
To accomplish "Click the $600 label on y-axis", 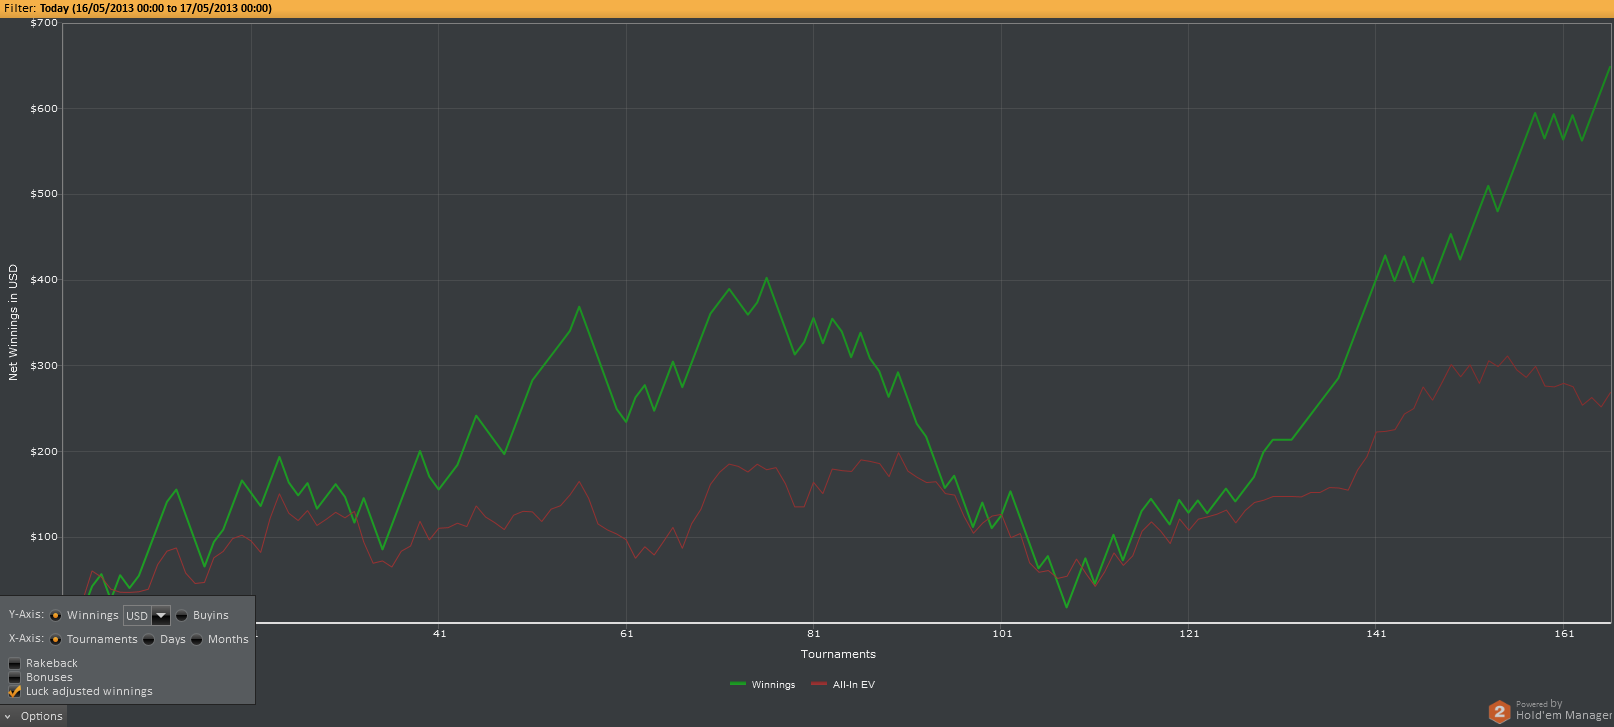I will (x=45, y=109).
